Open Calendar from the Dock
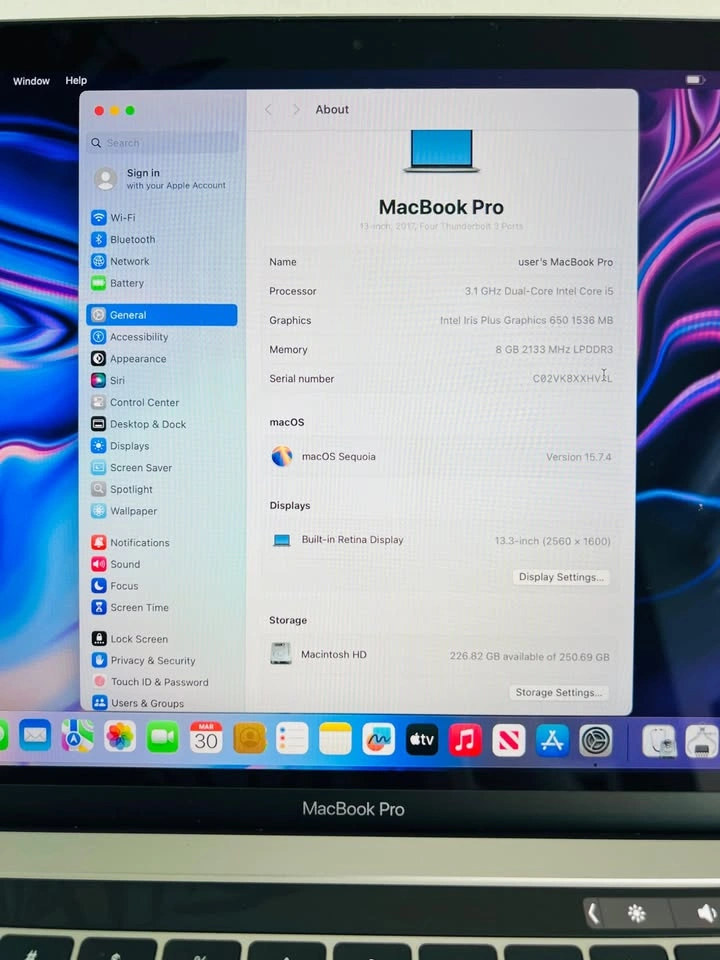720x960 pixels. (206, 738)
